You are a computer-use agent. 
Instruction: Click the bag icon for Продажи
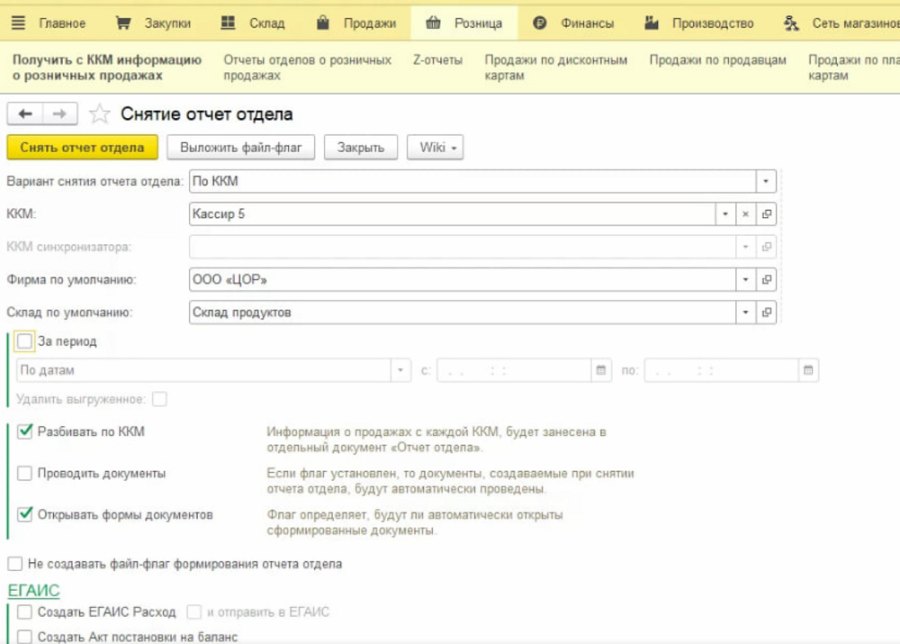pos(323,23)
